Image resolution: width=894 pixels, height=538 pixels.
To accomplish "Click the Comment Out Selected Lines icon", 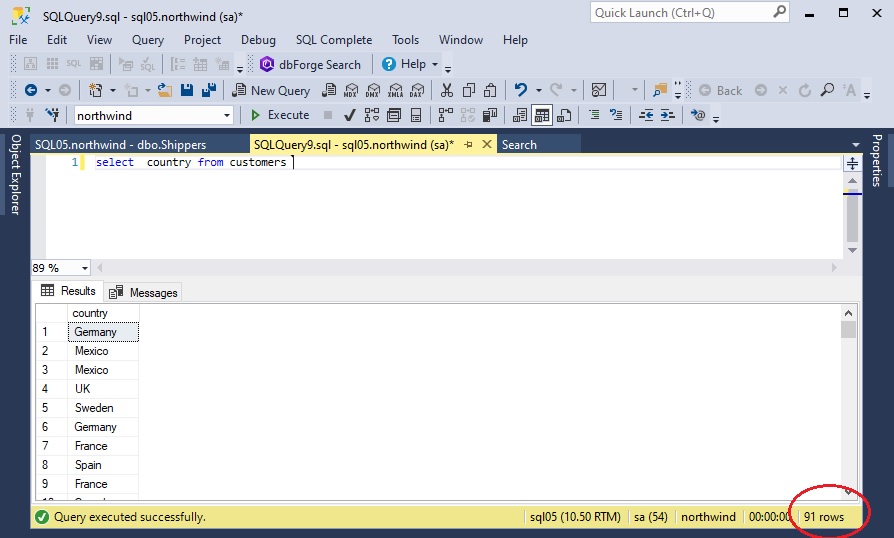I will pos(594,115).
